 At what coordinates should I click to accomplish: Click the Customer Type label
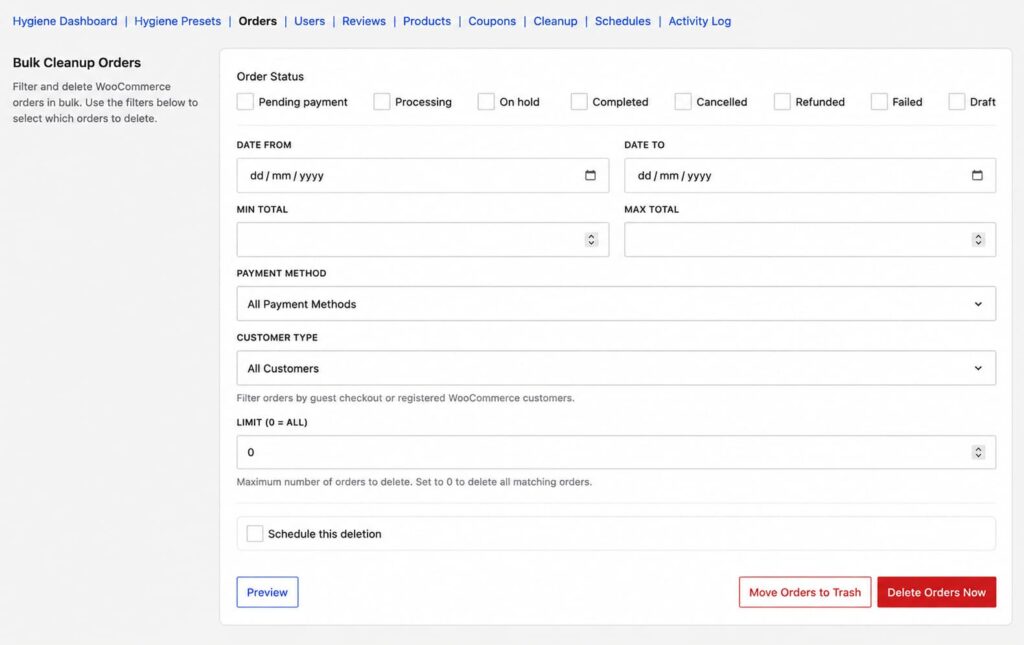tap(277, 338)
